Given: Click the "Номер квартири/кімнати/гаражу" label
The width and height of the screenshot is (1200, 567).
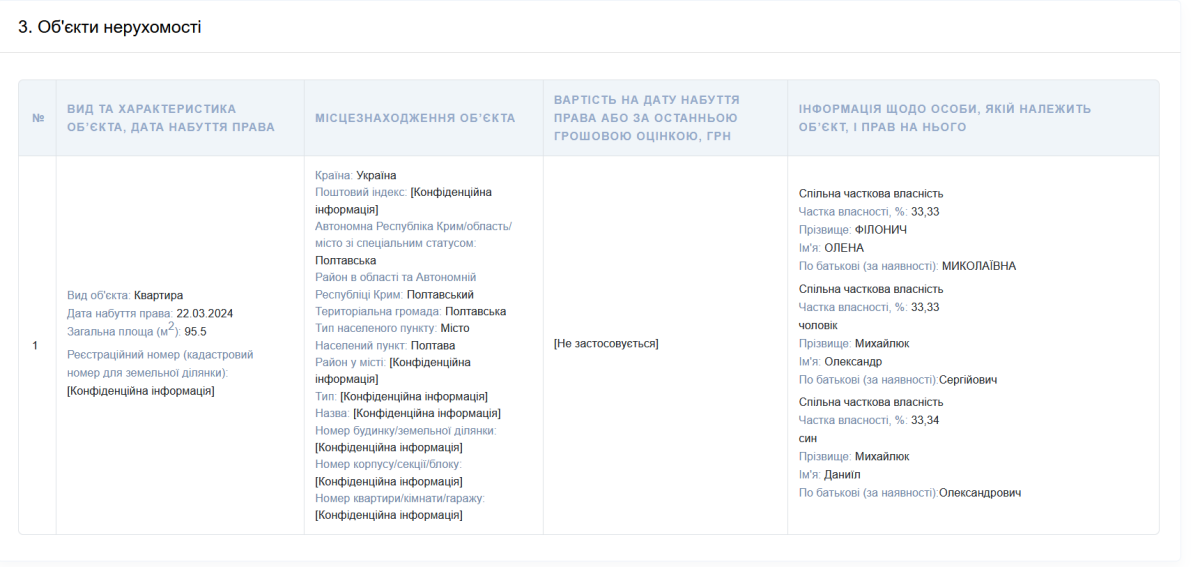Looking at the screenshot, I should click(x=400, y=498).
